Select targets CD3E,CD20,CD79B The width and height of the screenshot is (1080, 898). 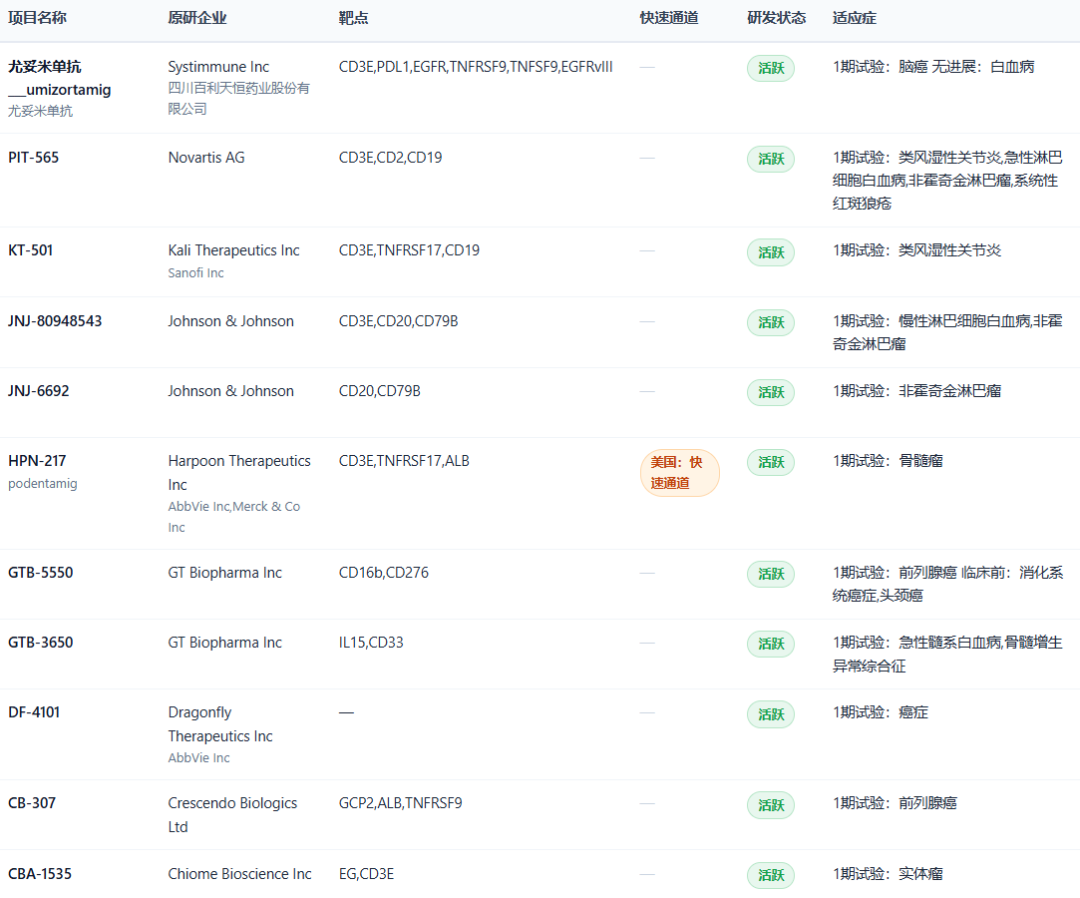(x=398, y=322)
